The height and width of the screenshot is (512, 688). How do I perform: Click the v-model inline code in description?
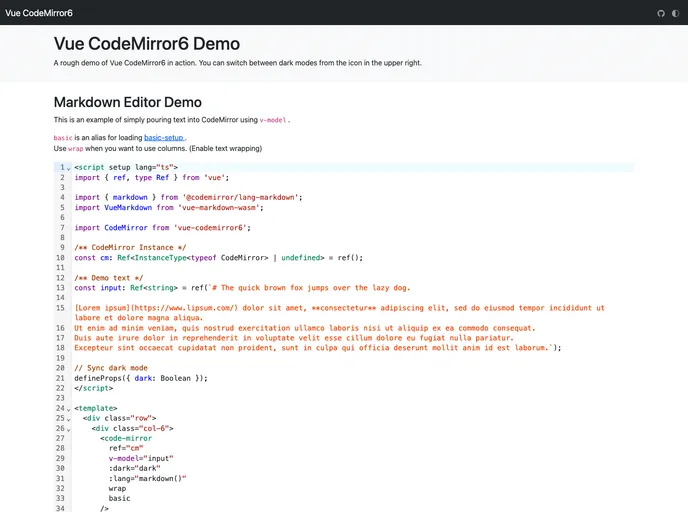(273, 120)
